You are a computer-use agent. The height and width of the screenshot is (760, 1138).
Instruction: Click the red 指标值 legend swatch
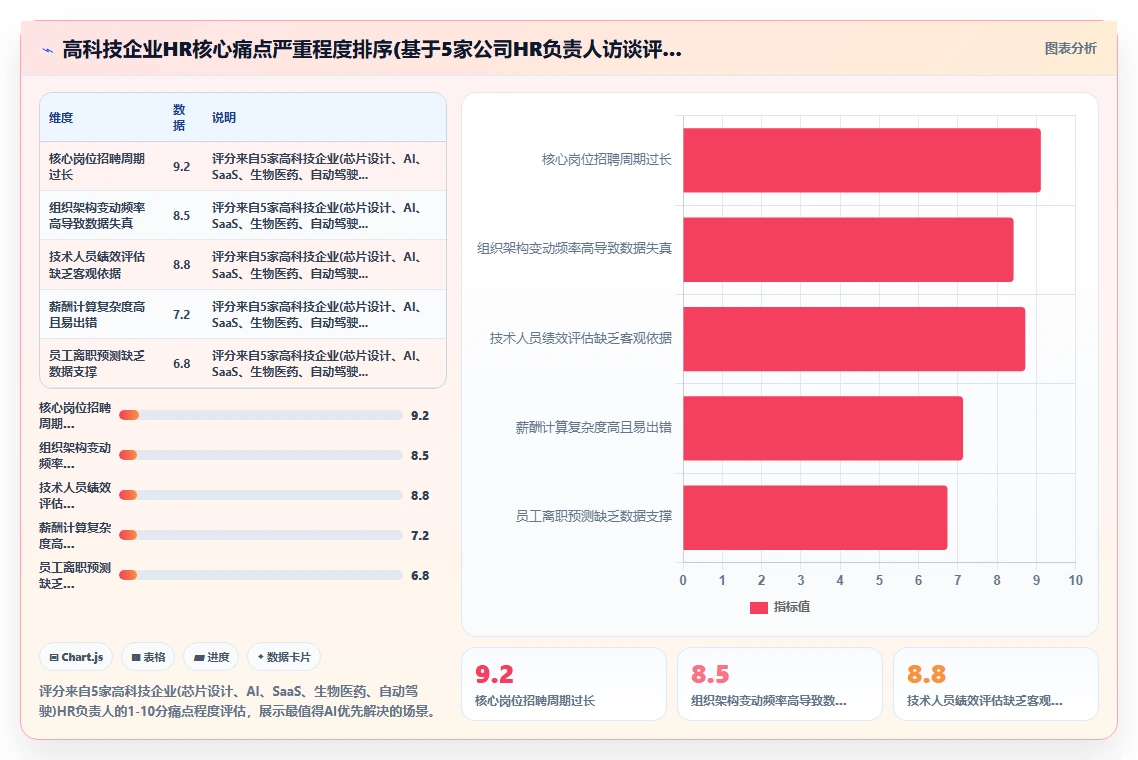click(758, 608)
